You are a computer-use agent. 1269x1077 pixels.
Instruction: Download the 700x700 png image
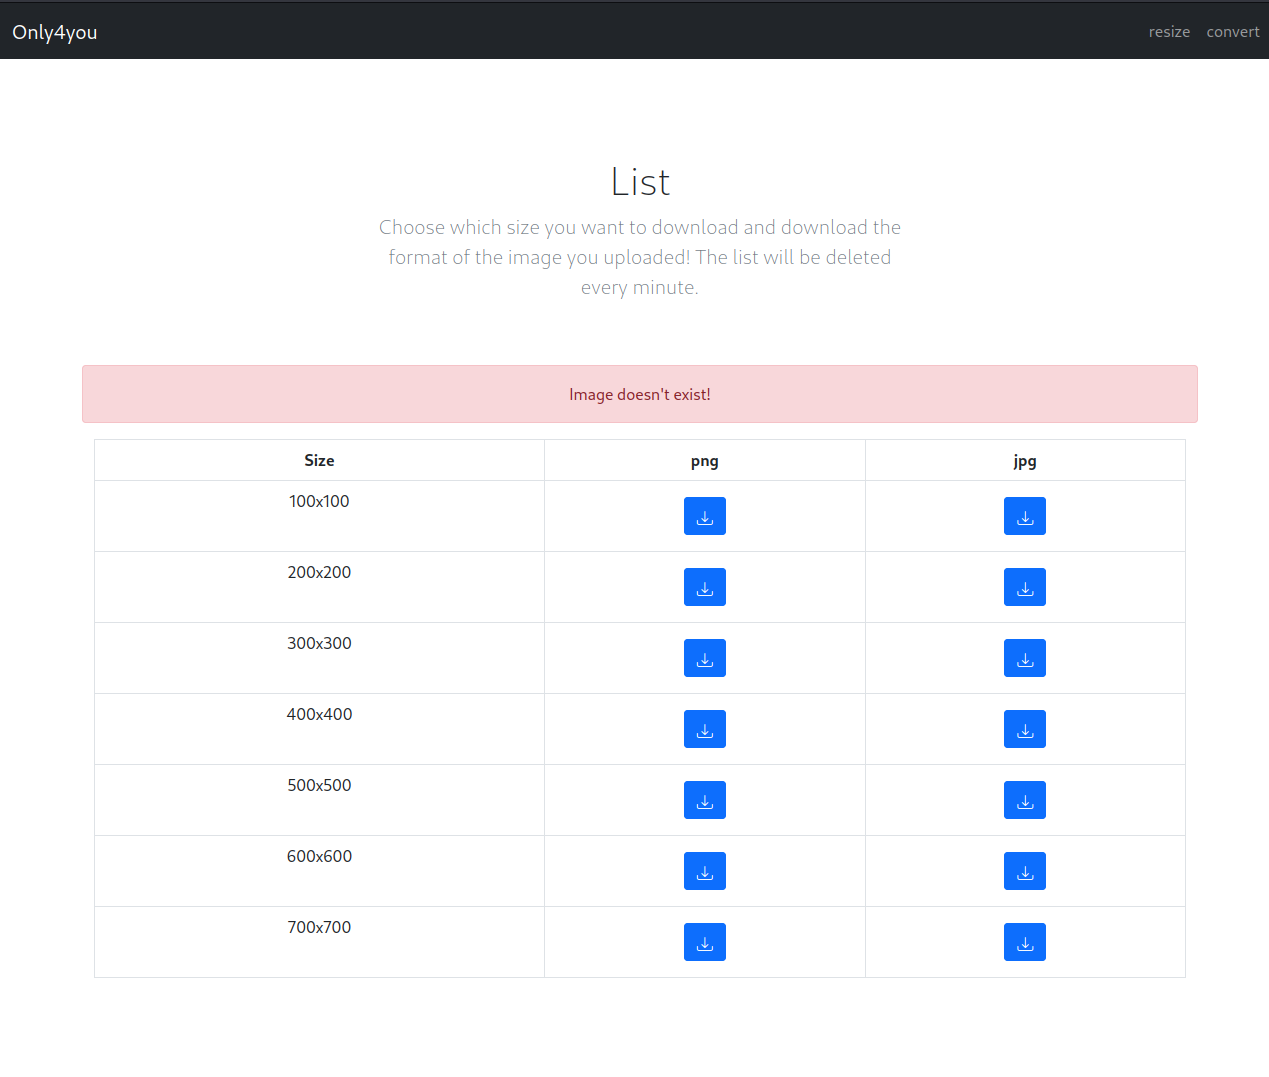[705, 942]
